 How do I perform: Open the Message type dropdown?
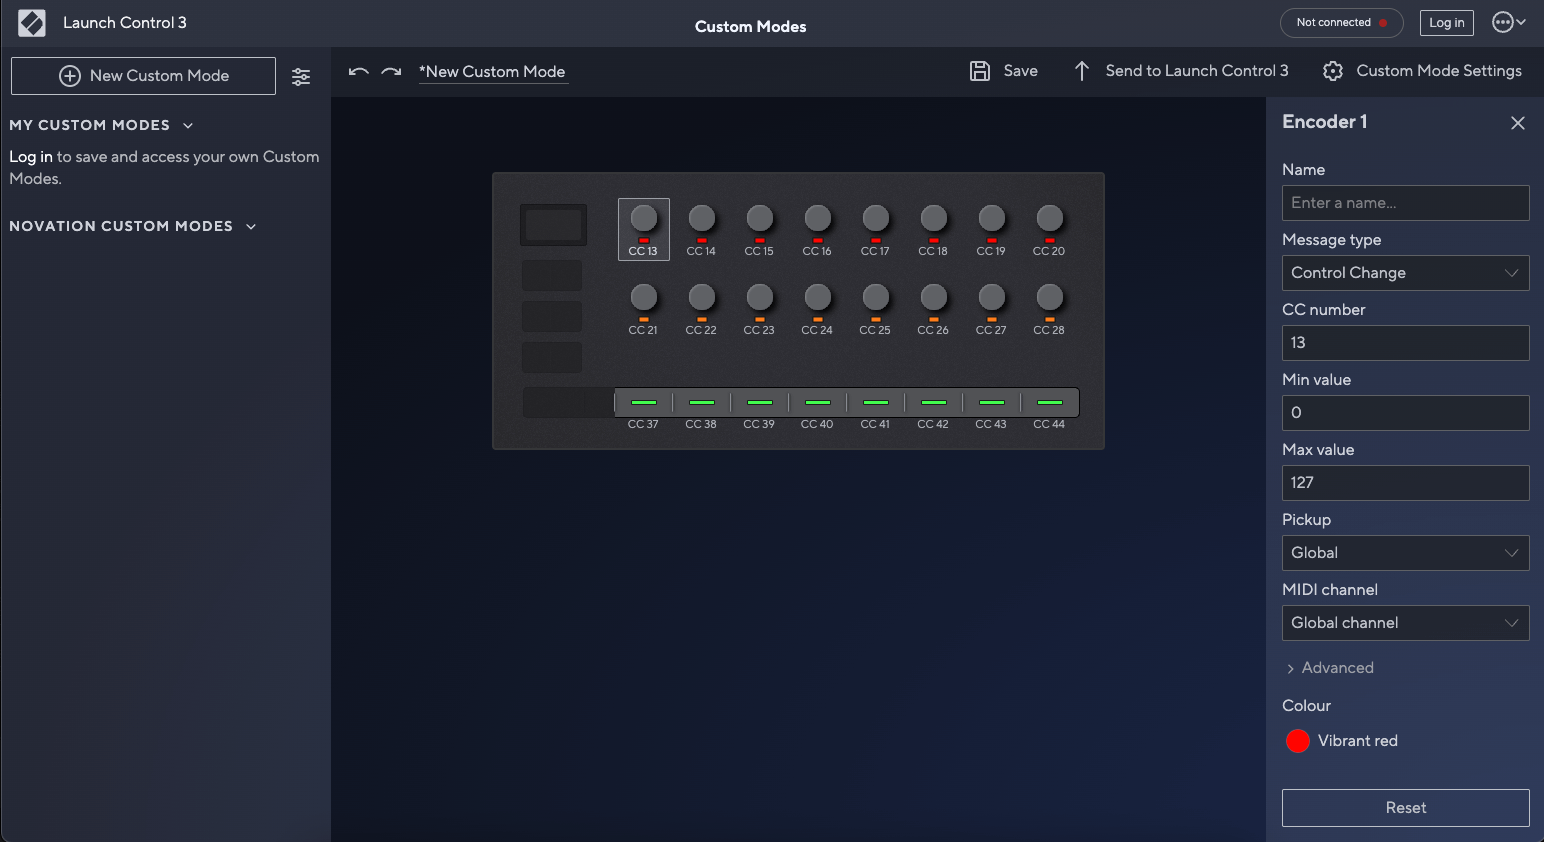(x=1405, y=273)
